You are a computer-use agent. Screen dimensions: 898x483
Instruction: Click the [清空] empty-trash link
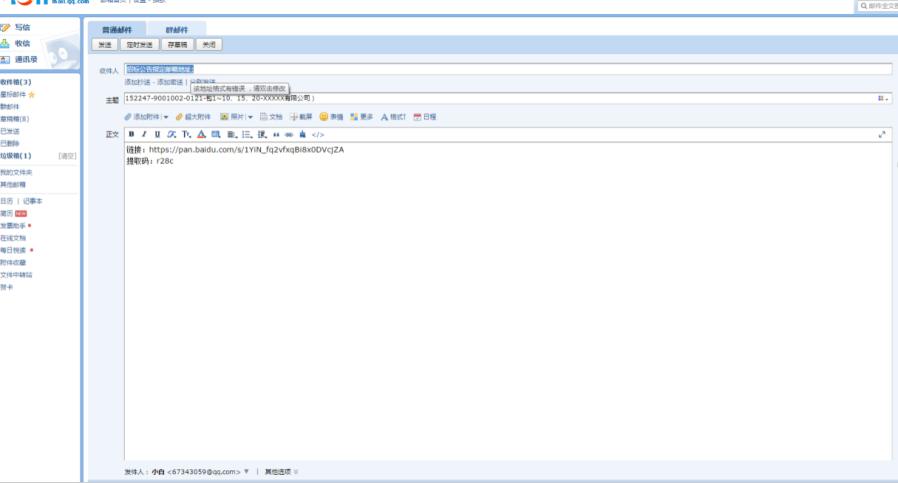click(67, 156)
